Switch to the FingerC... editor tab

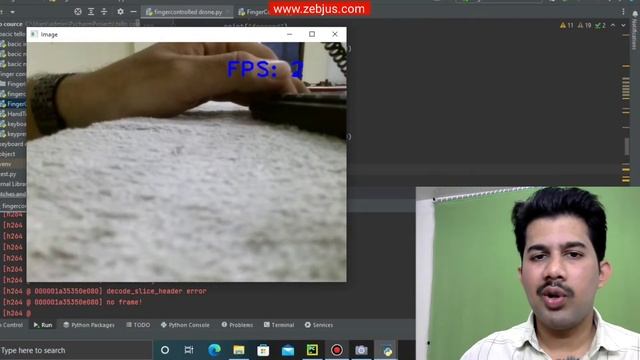click(253, 12)
